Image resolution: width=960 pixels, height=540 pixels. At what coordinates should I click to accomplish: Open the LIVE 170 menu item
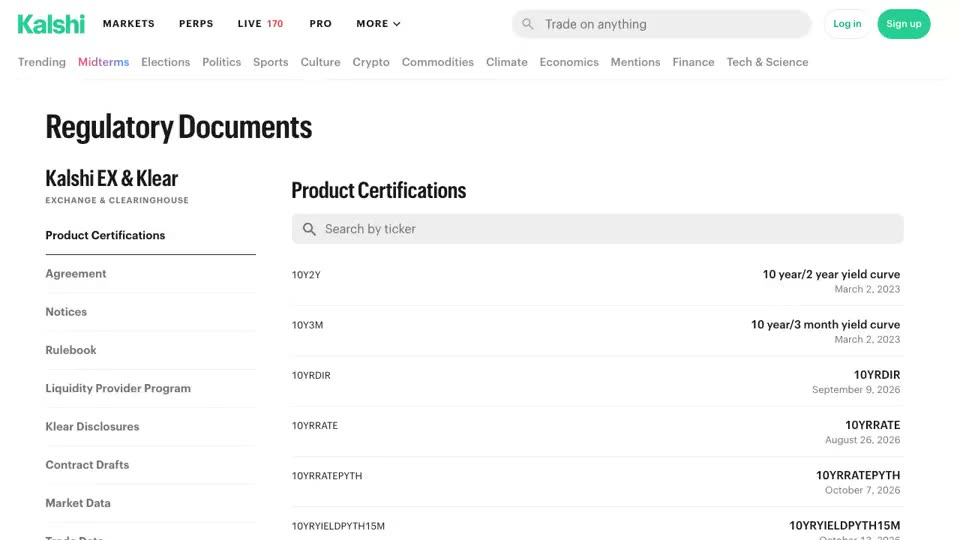click(260, 24)
